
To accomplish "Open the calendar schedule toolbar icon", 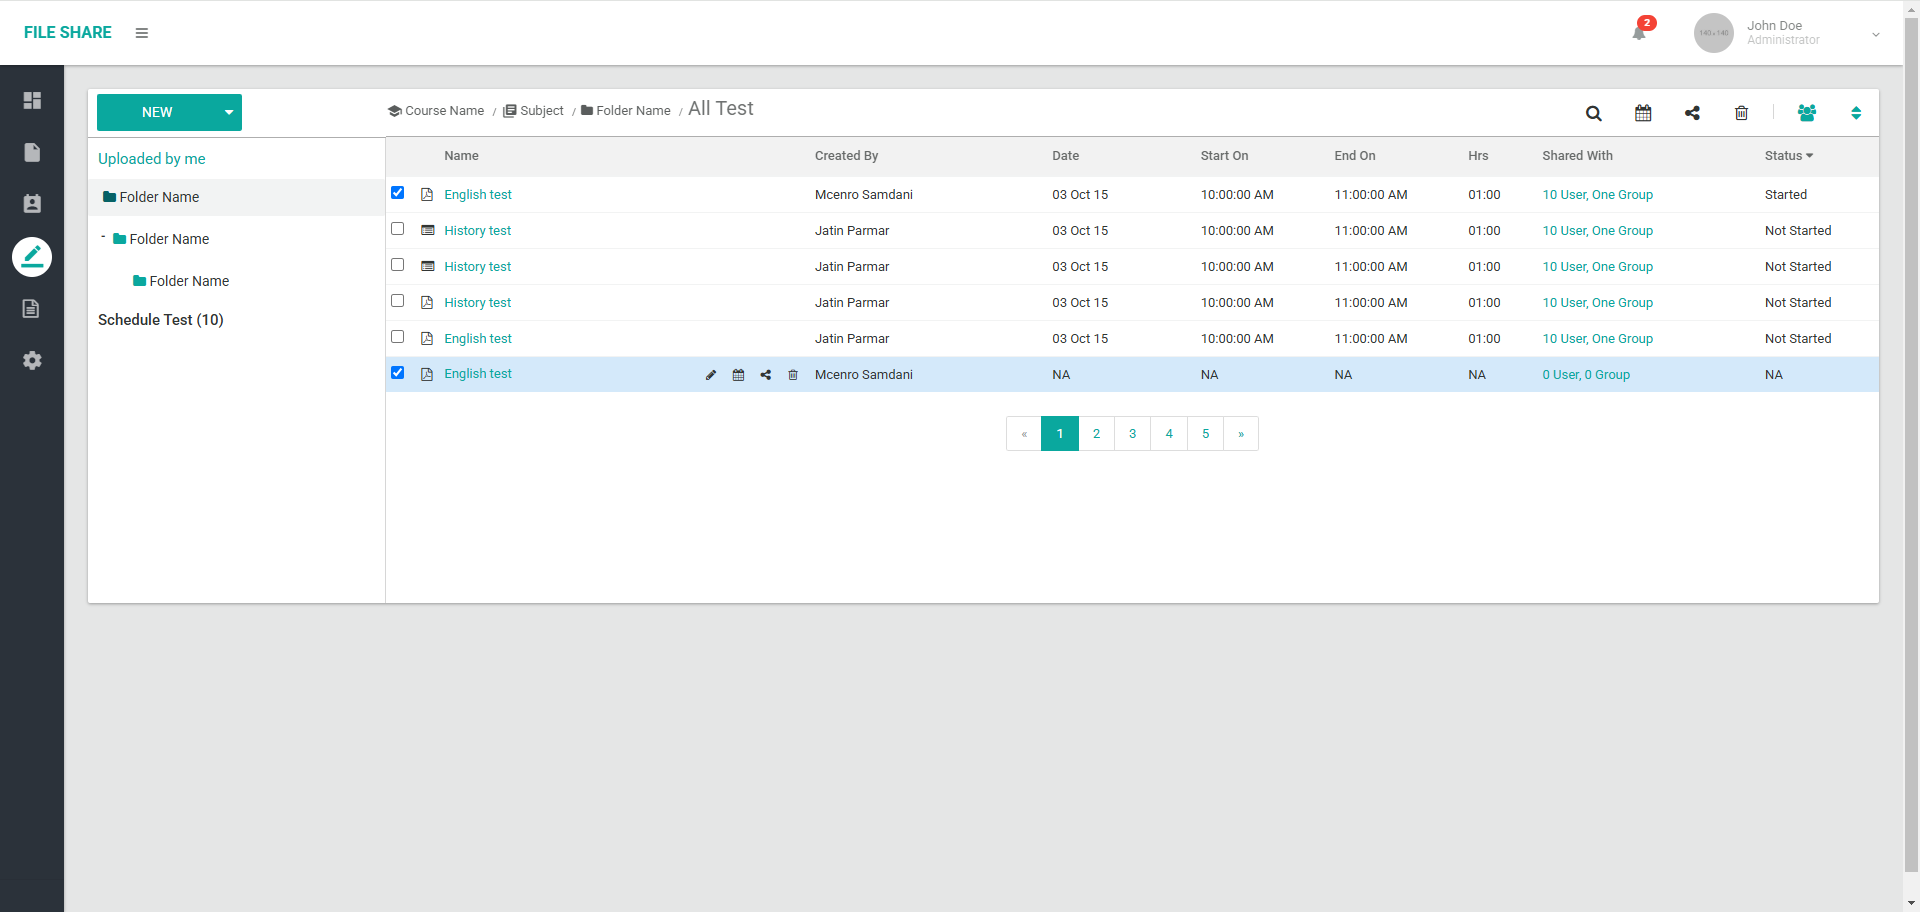I will coord(1643,113).
